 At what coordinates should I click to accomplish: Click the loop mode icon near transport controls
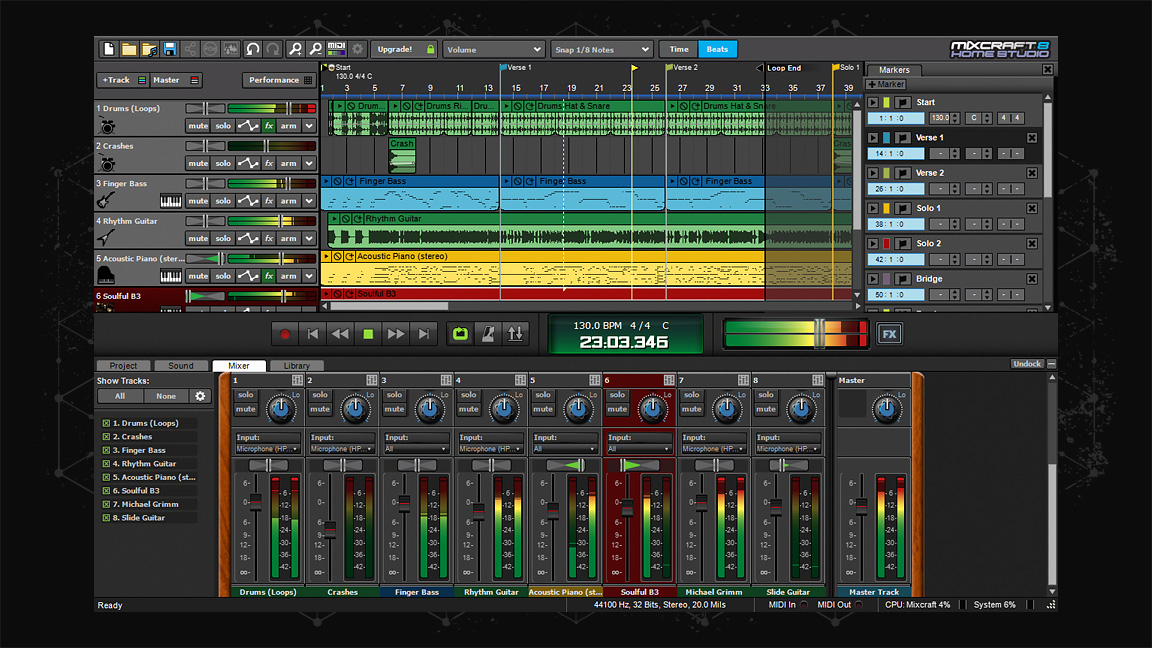(x=460, y=334)
